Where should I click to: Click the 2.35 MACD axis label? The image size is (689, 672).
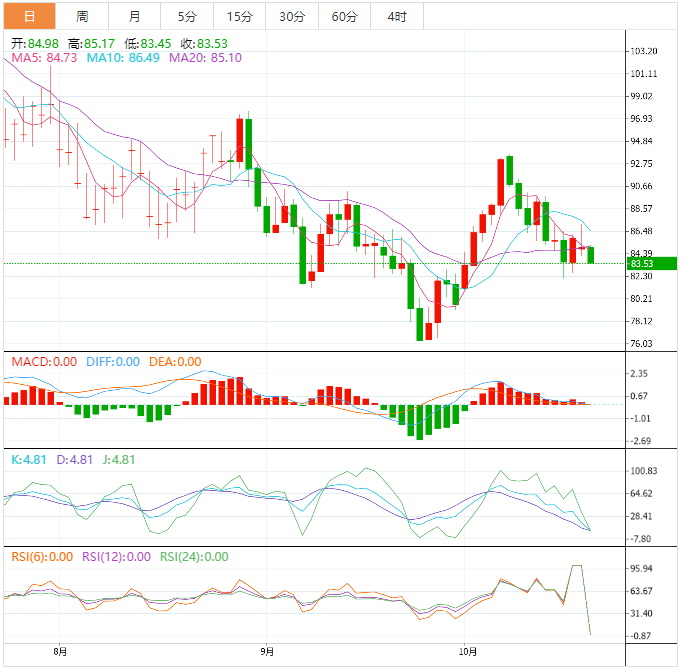coord(639,374)
